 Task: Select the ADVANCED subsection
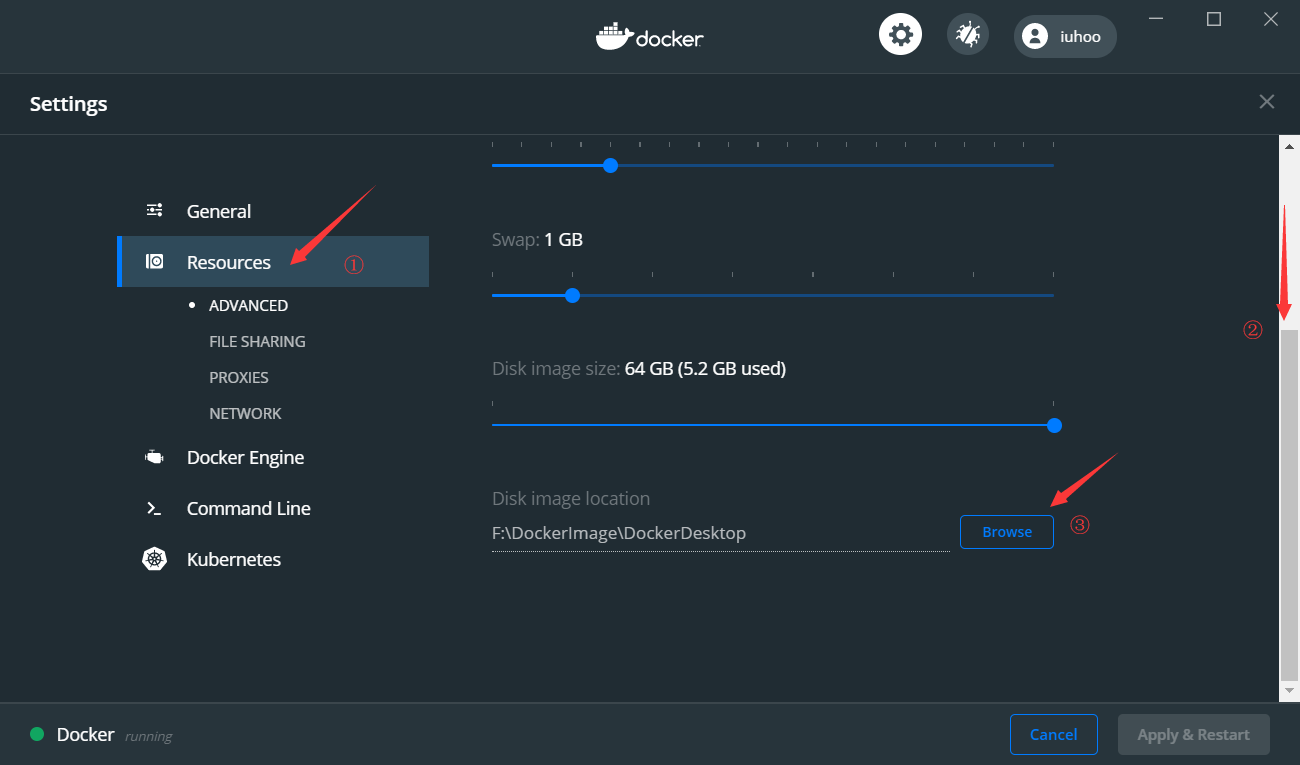tap(248, 305)
